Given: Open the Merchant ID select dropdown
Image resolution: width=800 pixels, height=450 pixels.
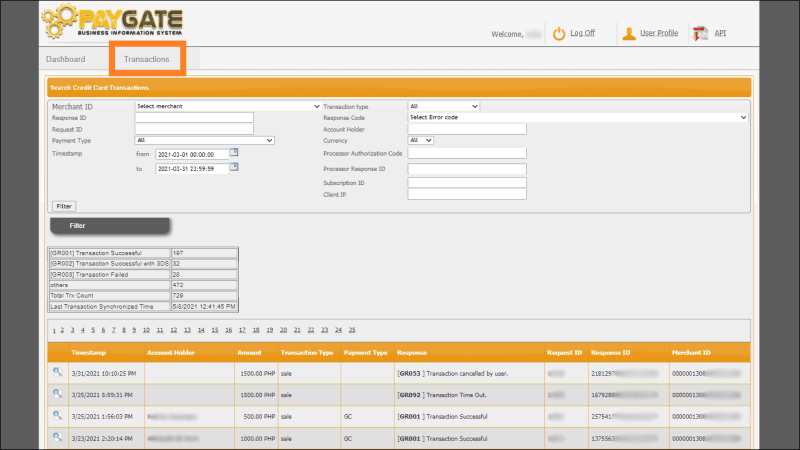Looking at the screenshot, I should (228, 106).
